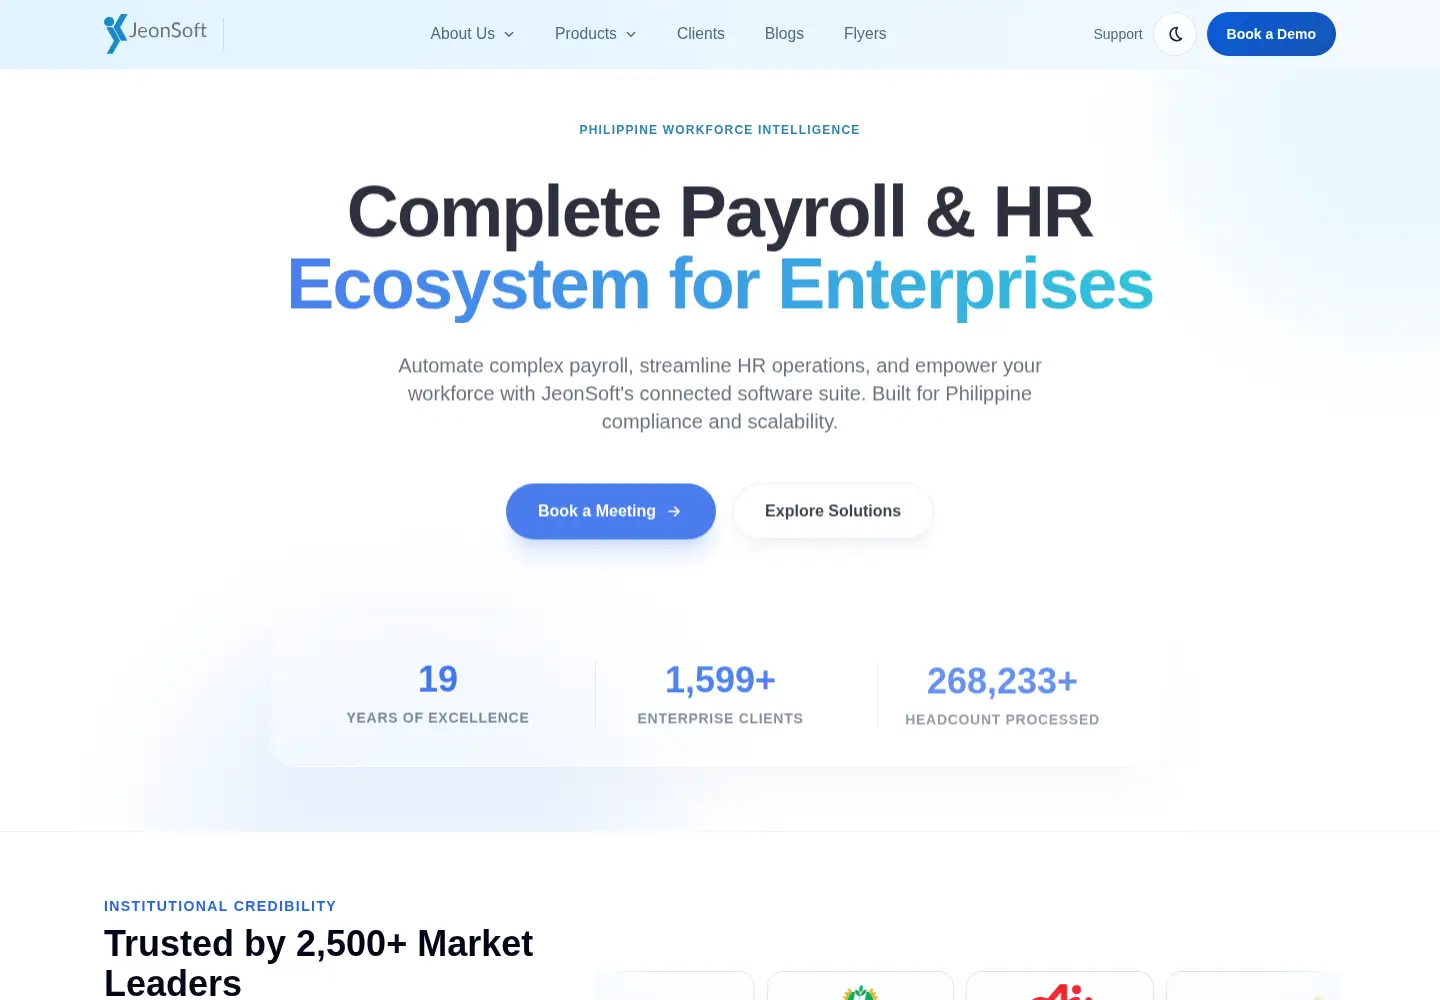This screenshot has height=1000, width=1440.
Task: Click the Support link
Action: point(1117,34)
